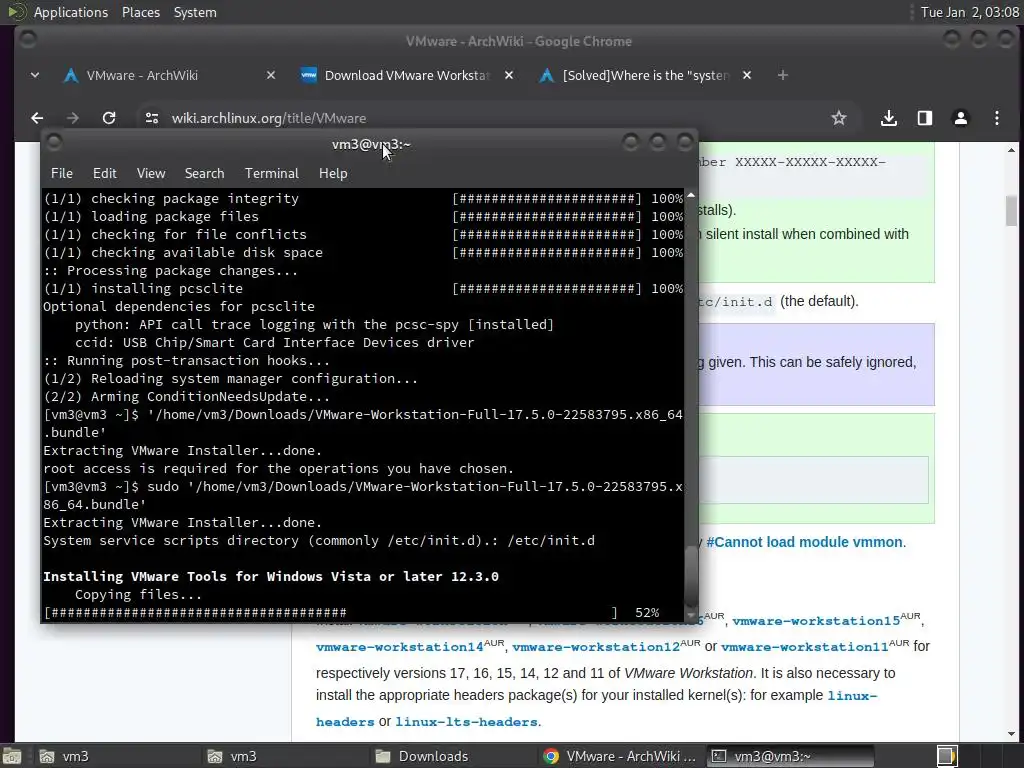Click Chrome page scrollbar down arrow
1024x768 pixels.
pyautogui.click(x=1011, y=735)
